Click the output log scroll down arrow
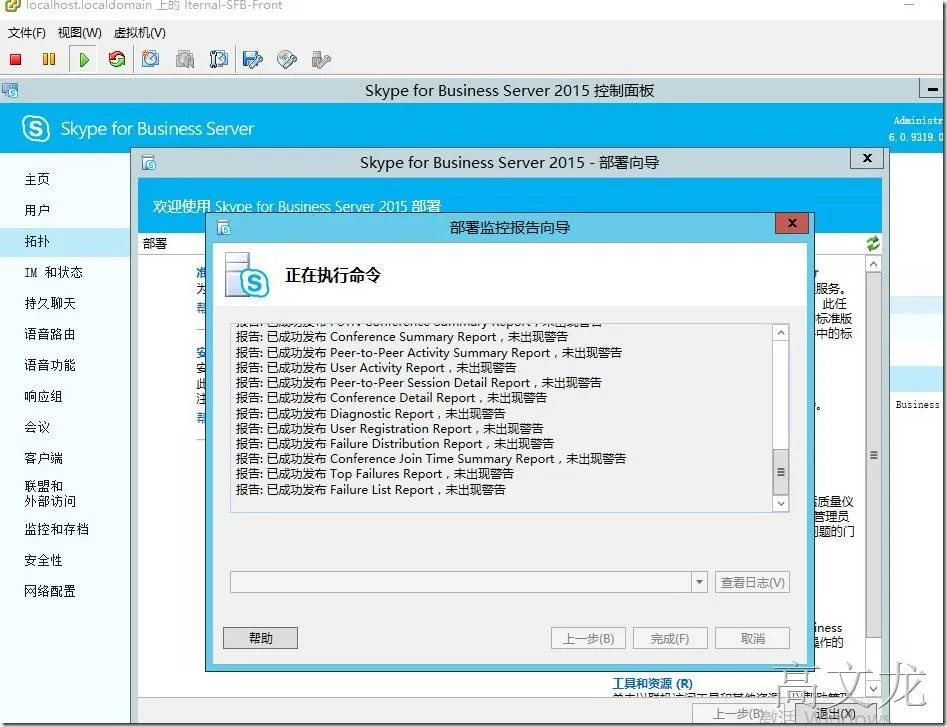 pos(781,503)
